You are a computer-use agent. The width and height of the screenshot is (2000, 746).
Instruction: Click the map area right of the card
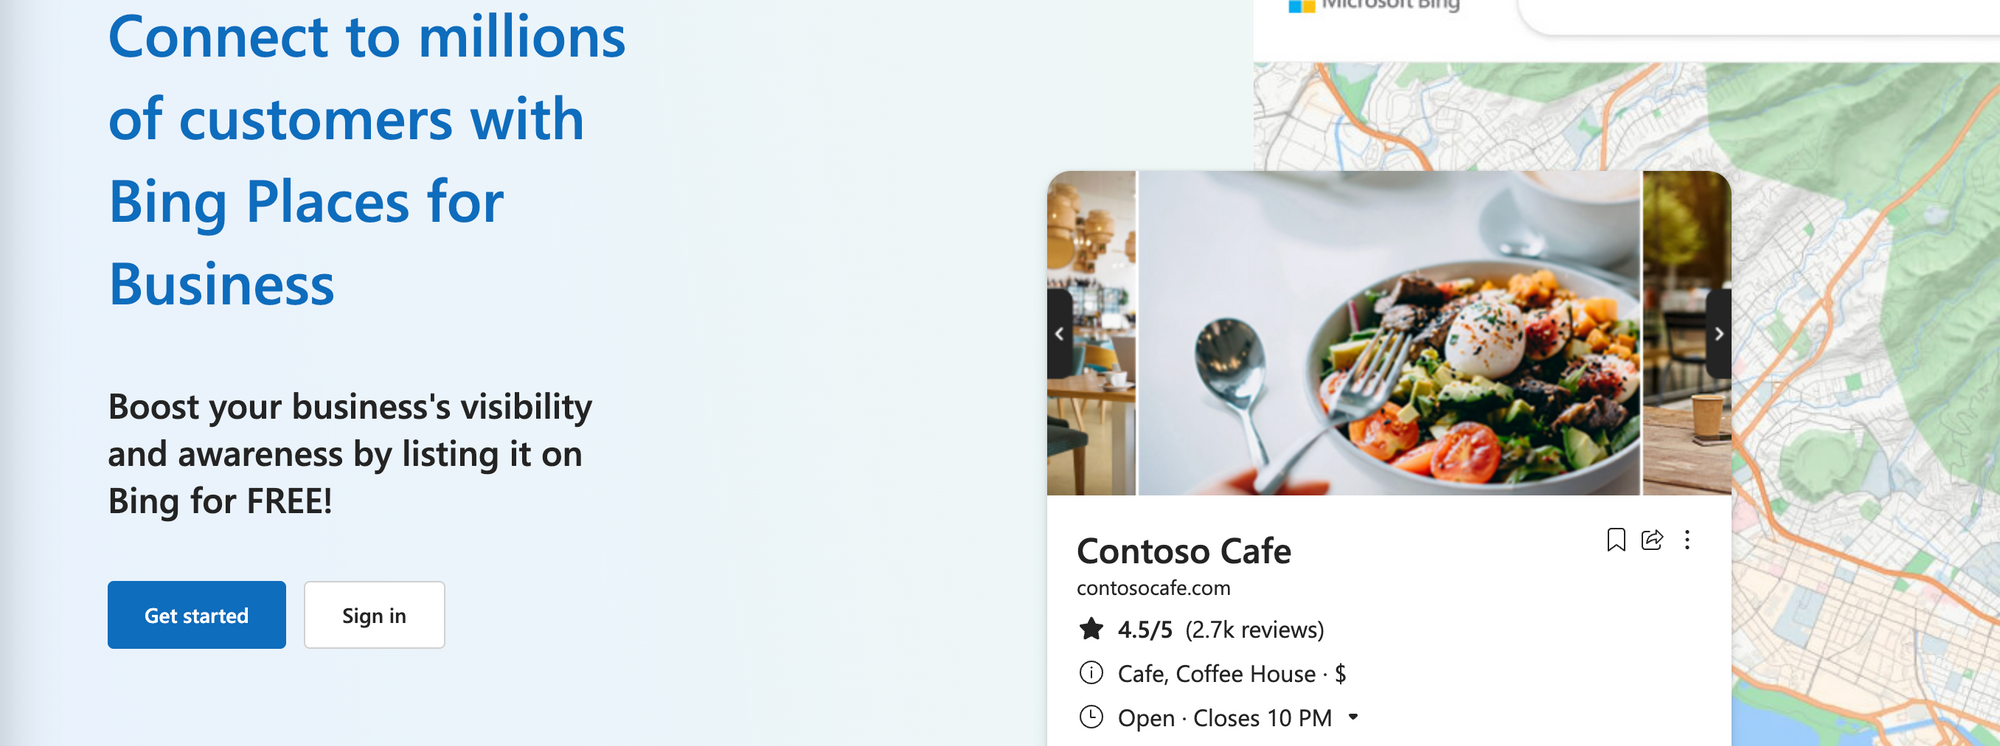(x=1866, y=400)
